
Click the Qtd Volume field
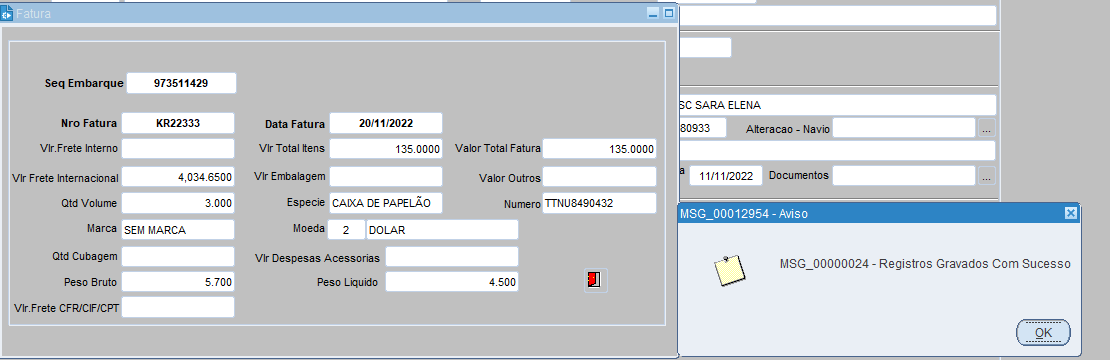click(178, 203)
